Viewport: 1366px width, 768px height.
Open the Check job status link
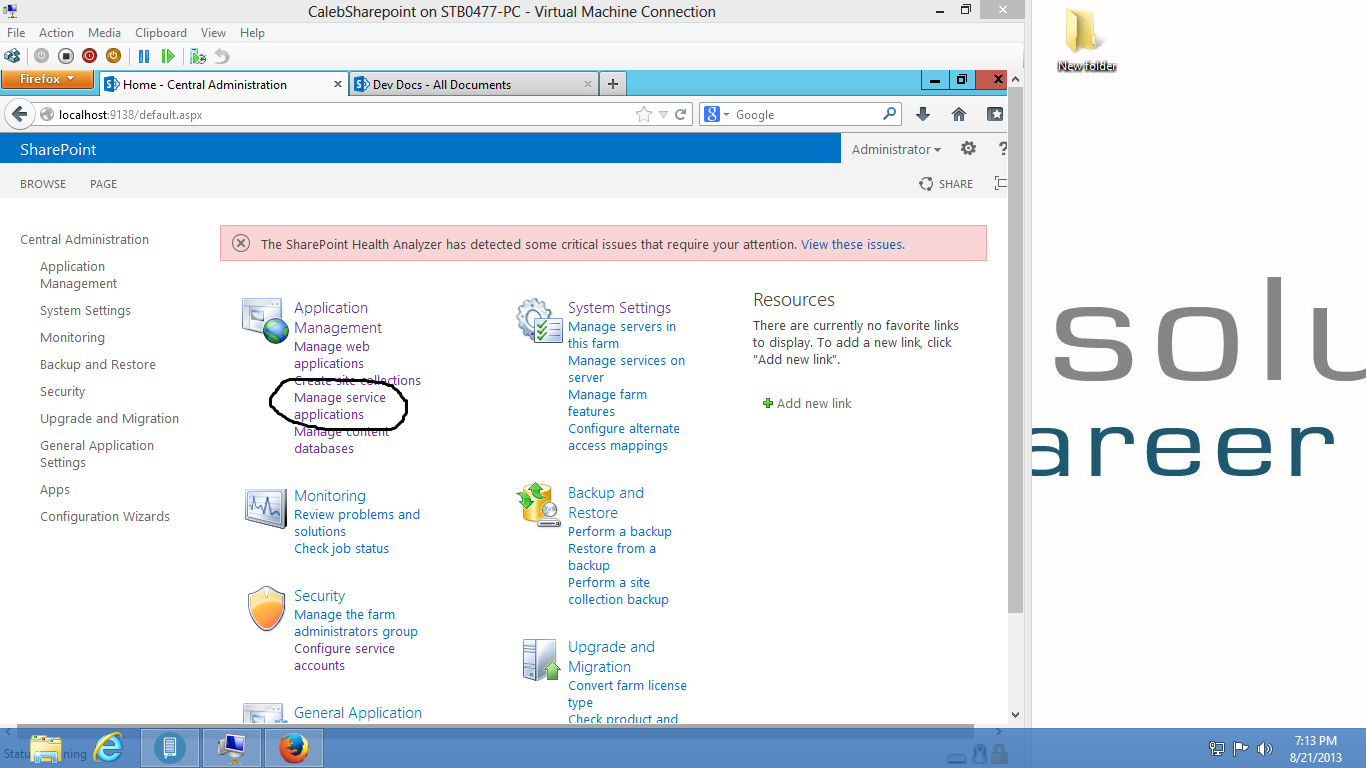341,549
